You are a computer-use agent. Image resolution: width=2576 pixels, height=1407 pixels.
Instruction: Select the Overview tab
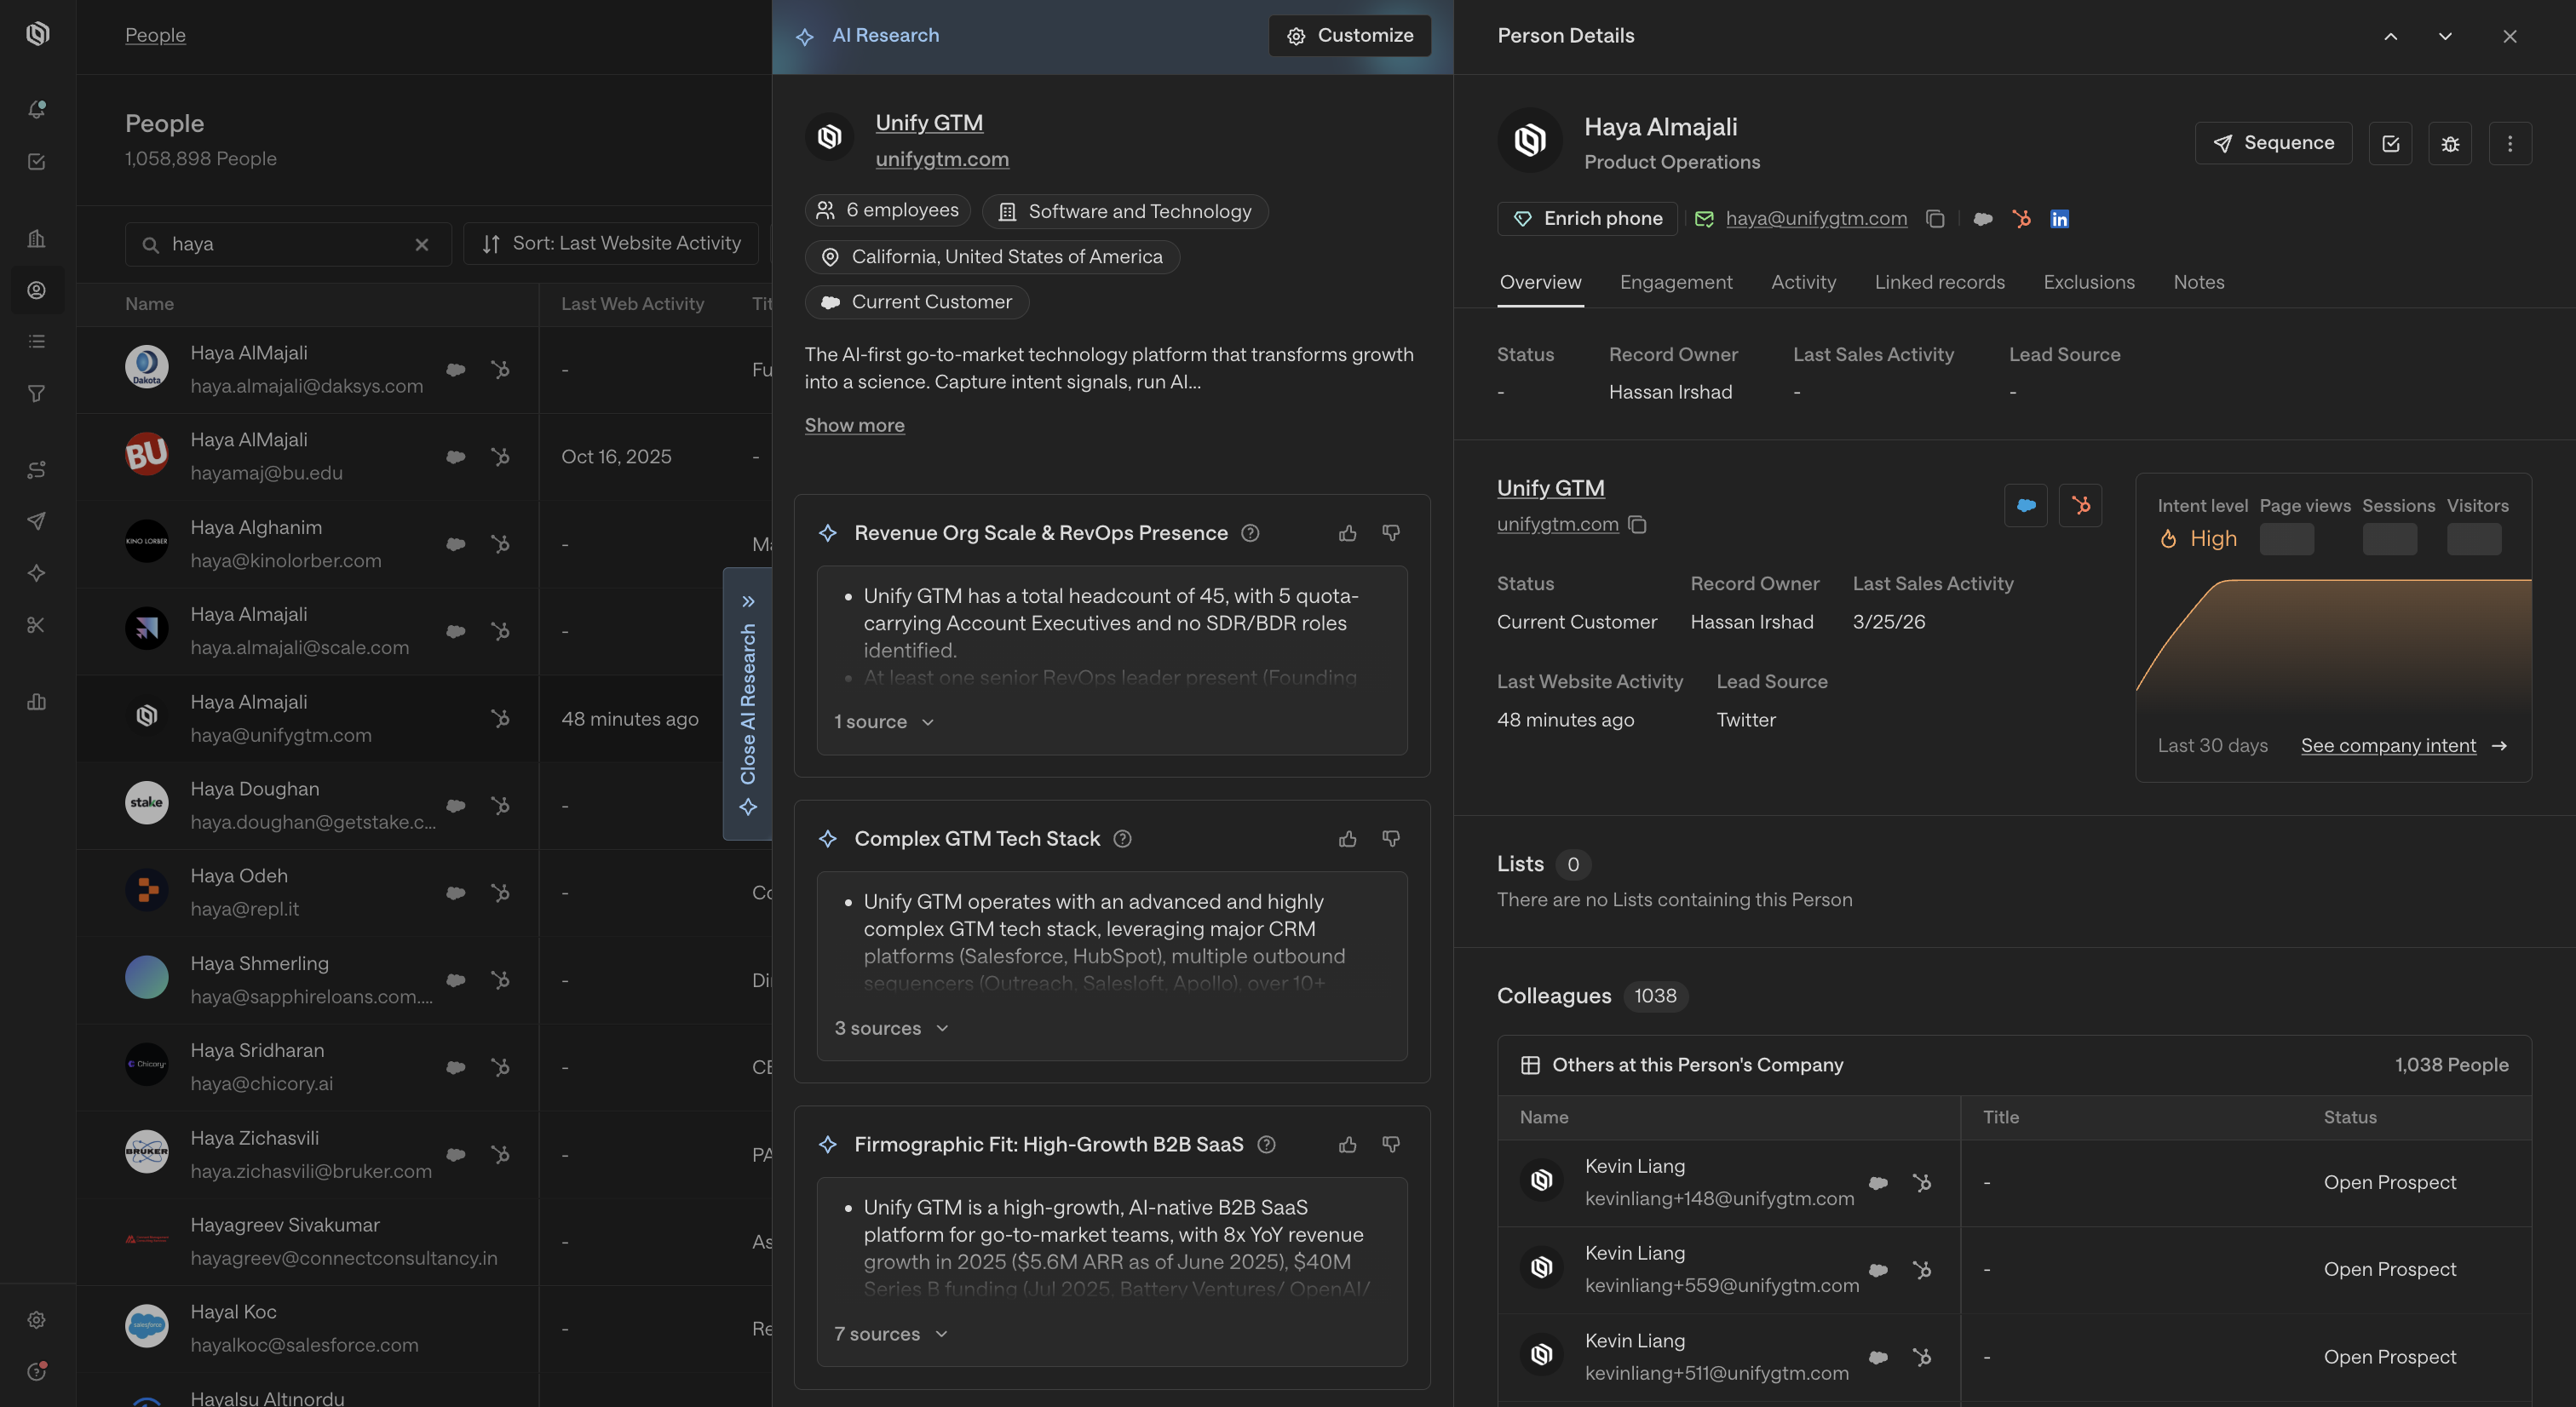tap(1540, 283)
